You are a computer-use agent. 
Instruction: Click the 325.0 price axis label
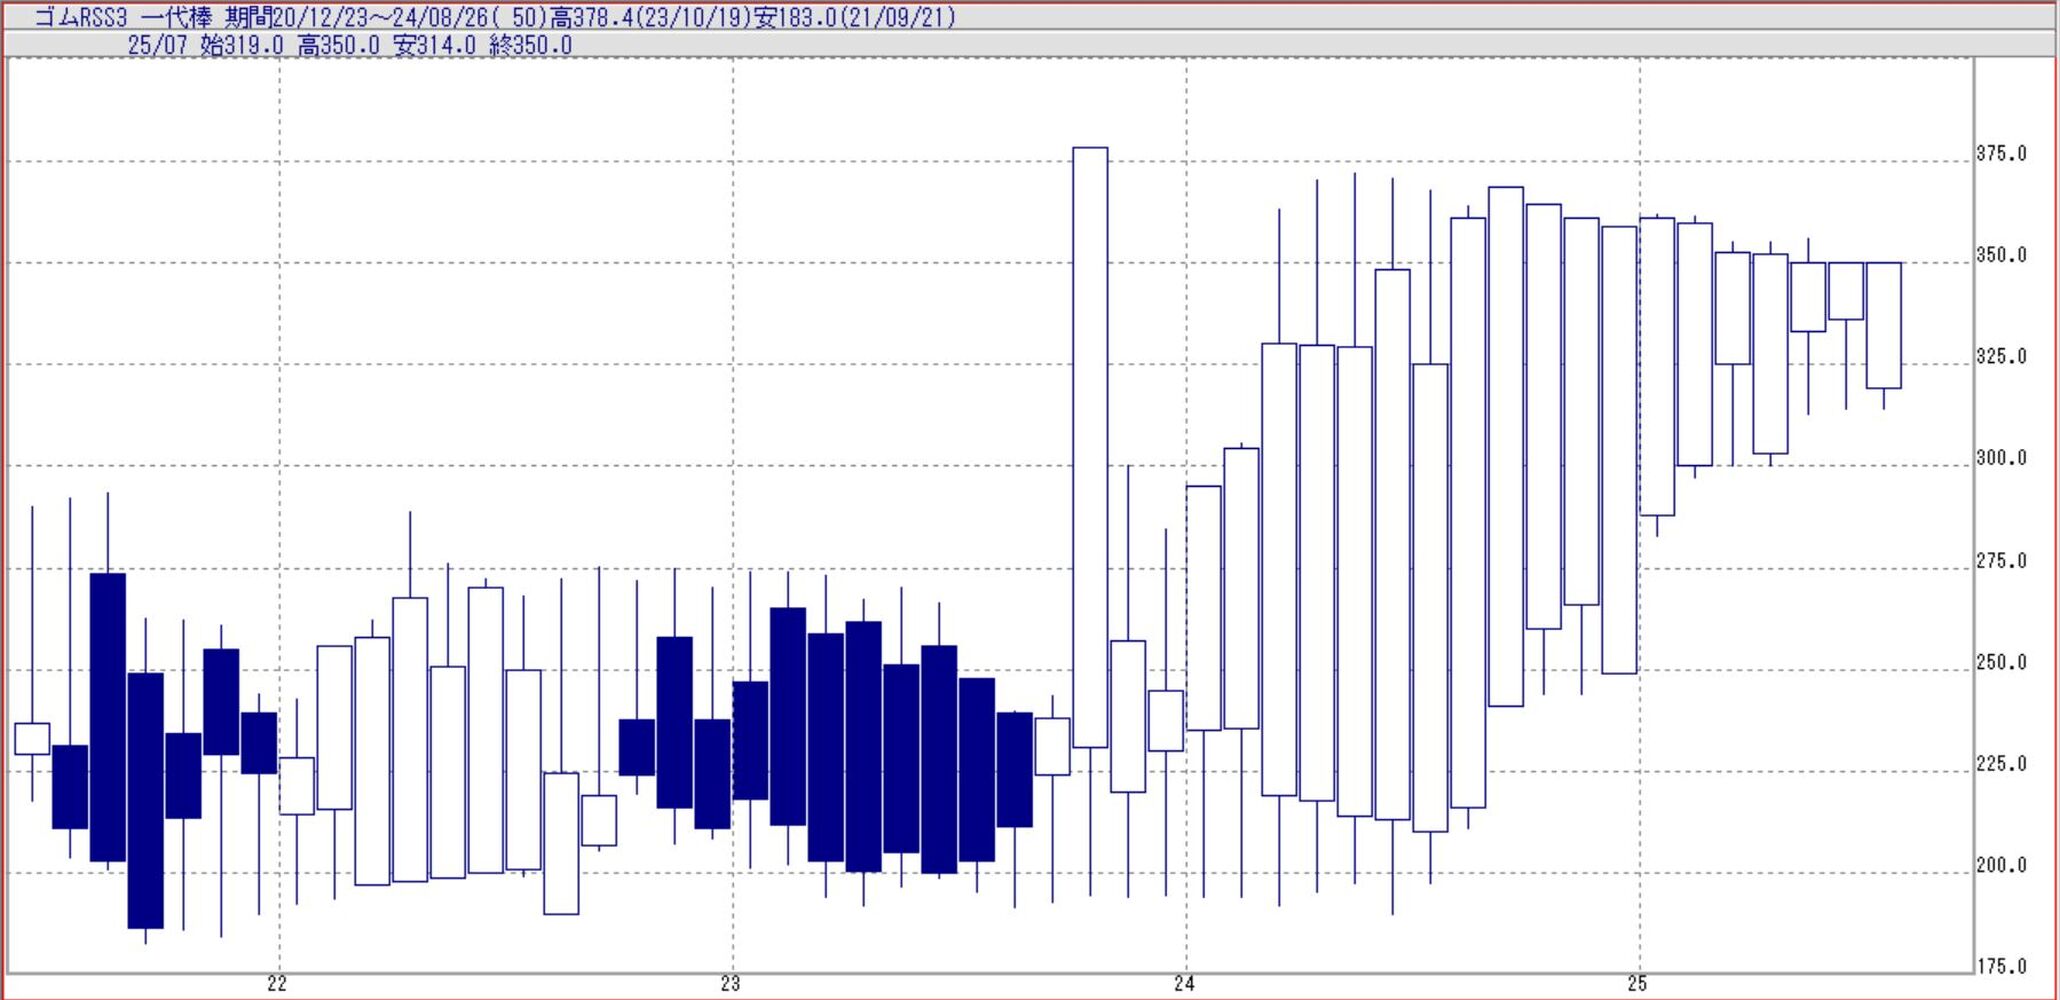[2001, 356]
